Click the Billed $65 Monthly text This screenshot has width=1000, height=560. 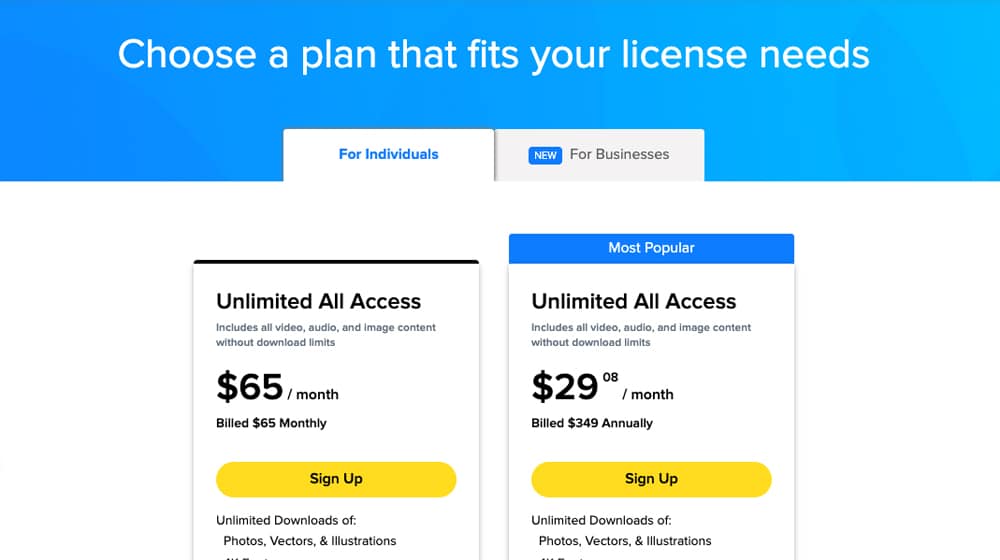271,423
